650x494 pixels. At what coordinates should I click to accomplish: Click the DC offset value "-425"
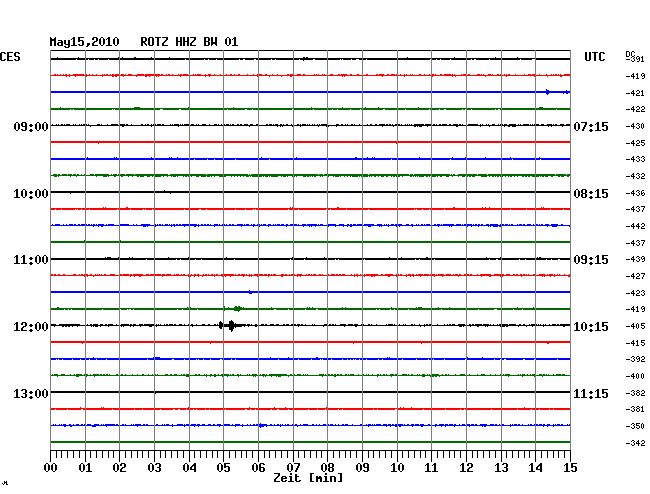point(635,143)
